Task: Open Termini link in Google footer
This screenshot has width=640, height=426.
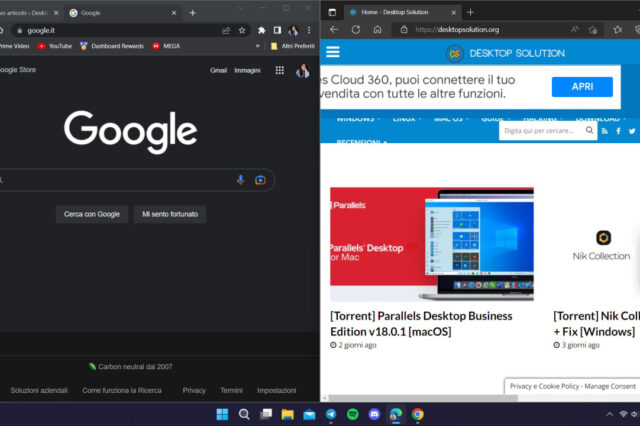Action: pos(231,390)
